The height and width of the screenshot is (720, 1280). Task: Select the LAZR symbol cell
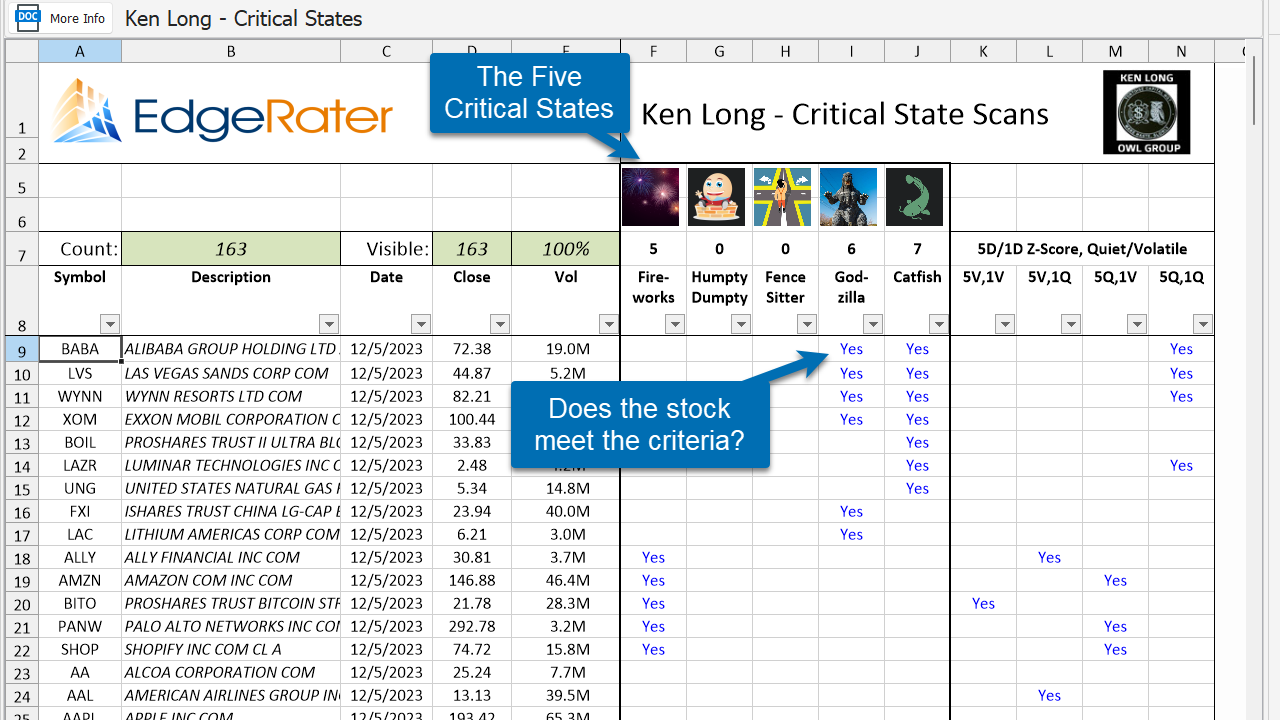(80, 465)
